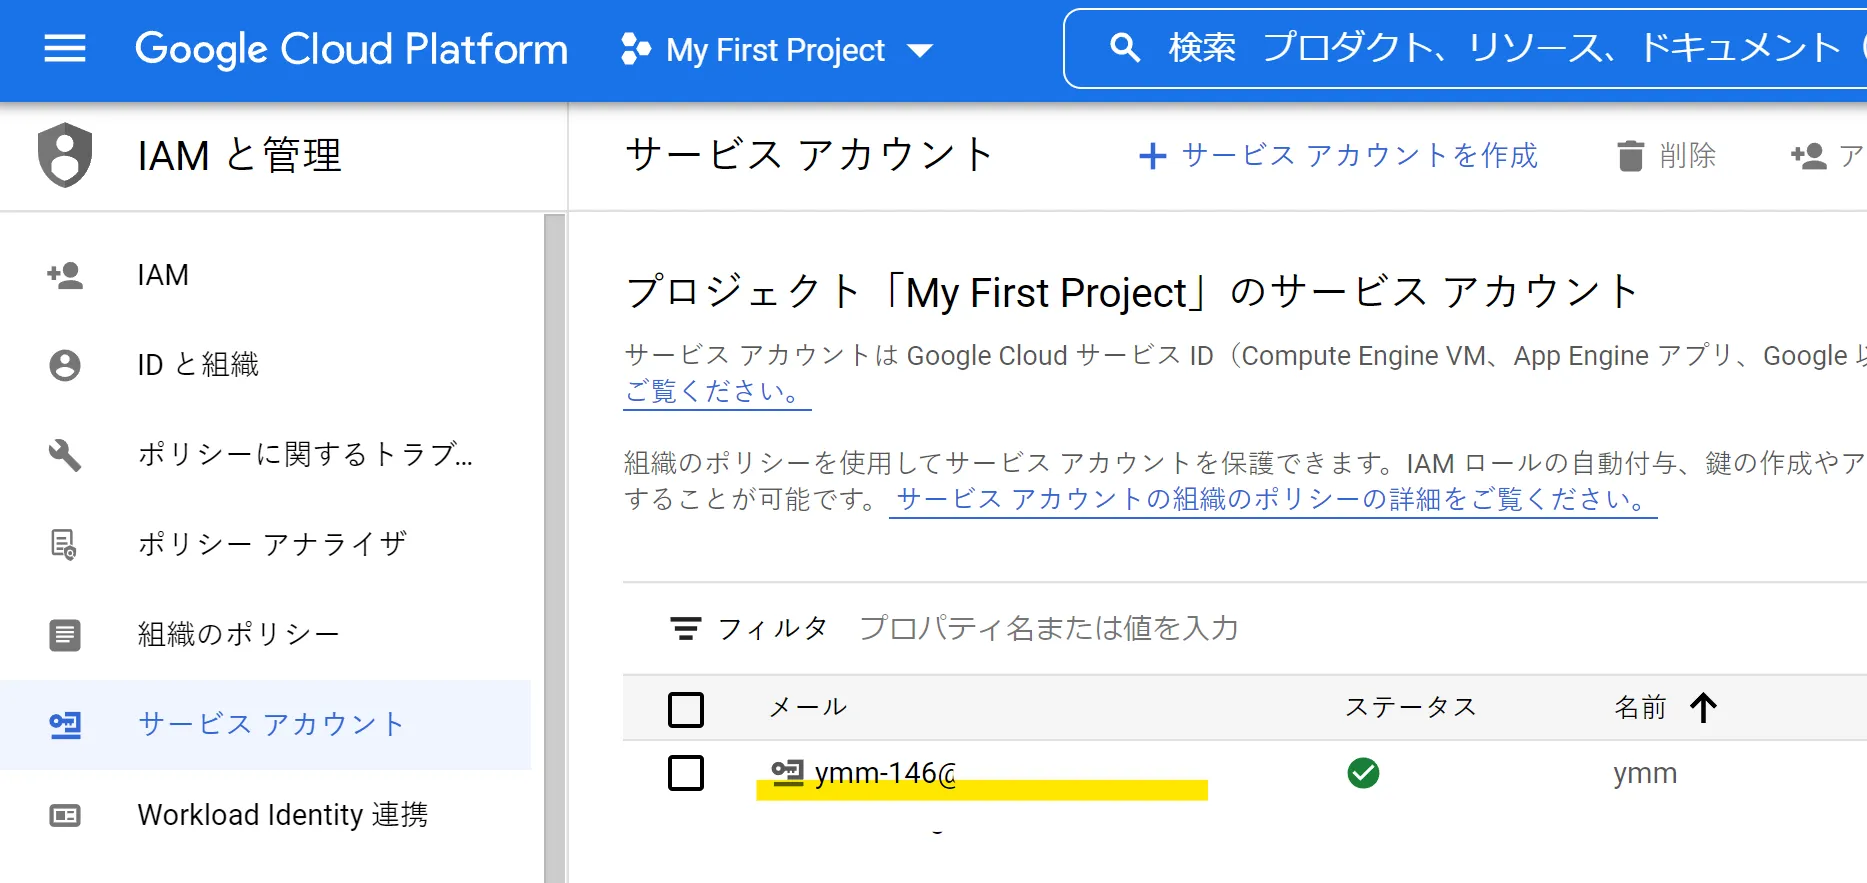Click the ポリシー アナライザ document icon
Viewport: 1867px width, 883px height.
point(64,545)
